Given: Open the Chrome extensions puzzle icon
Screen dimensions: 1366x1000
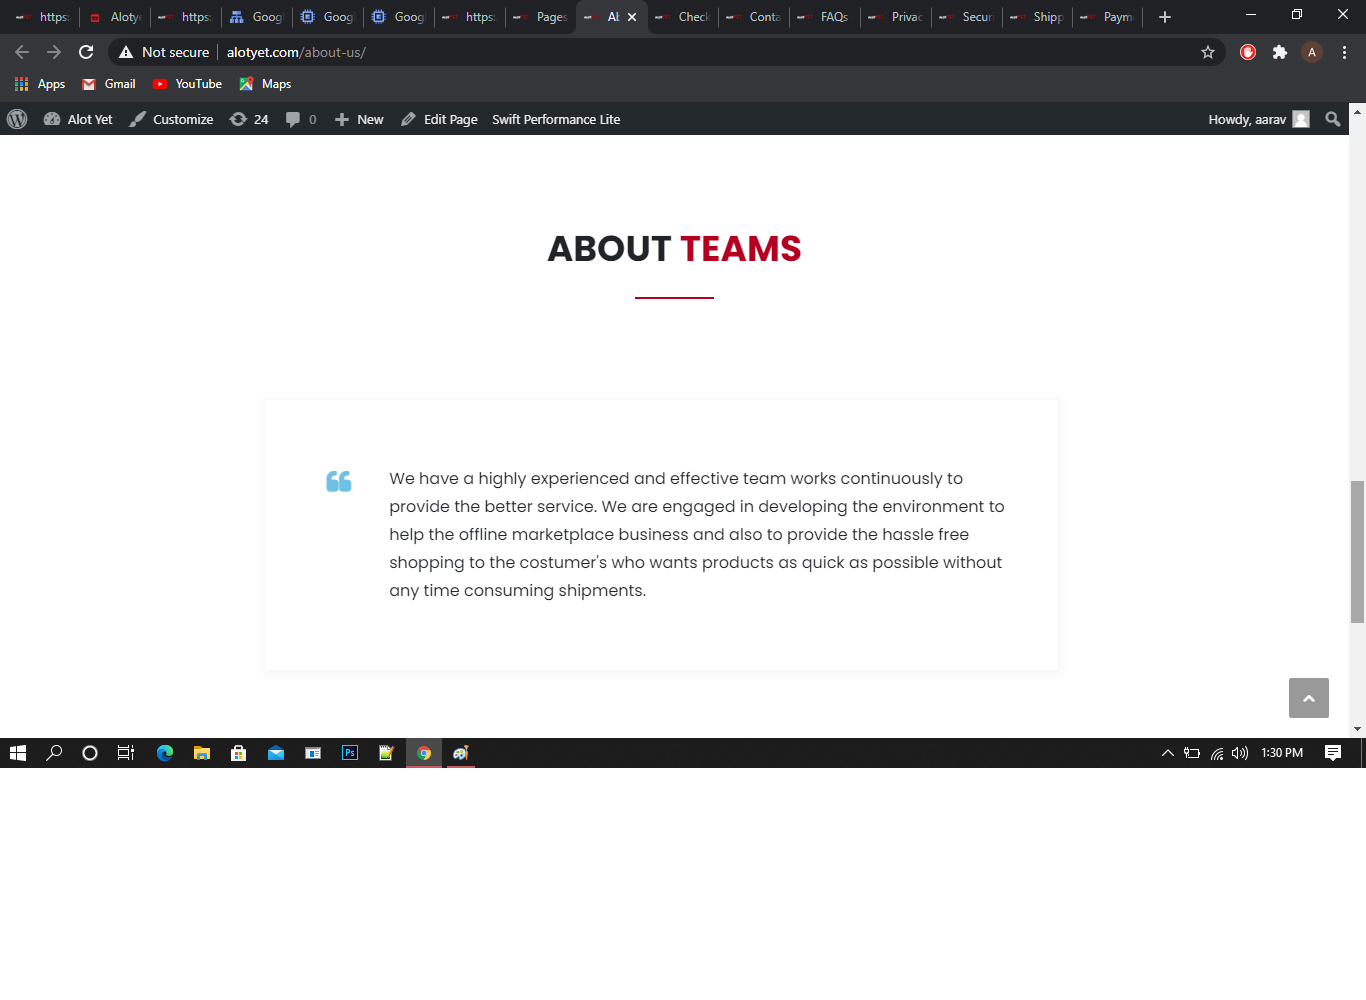Looking at the screenshot, I should (1279, 52).
